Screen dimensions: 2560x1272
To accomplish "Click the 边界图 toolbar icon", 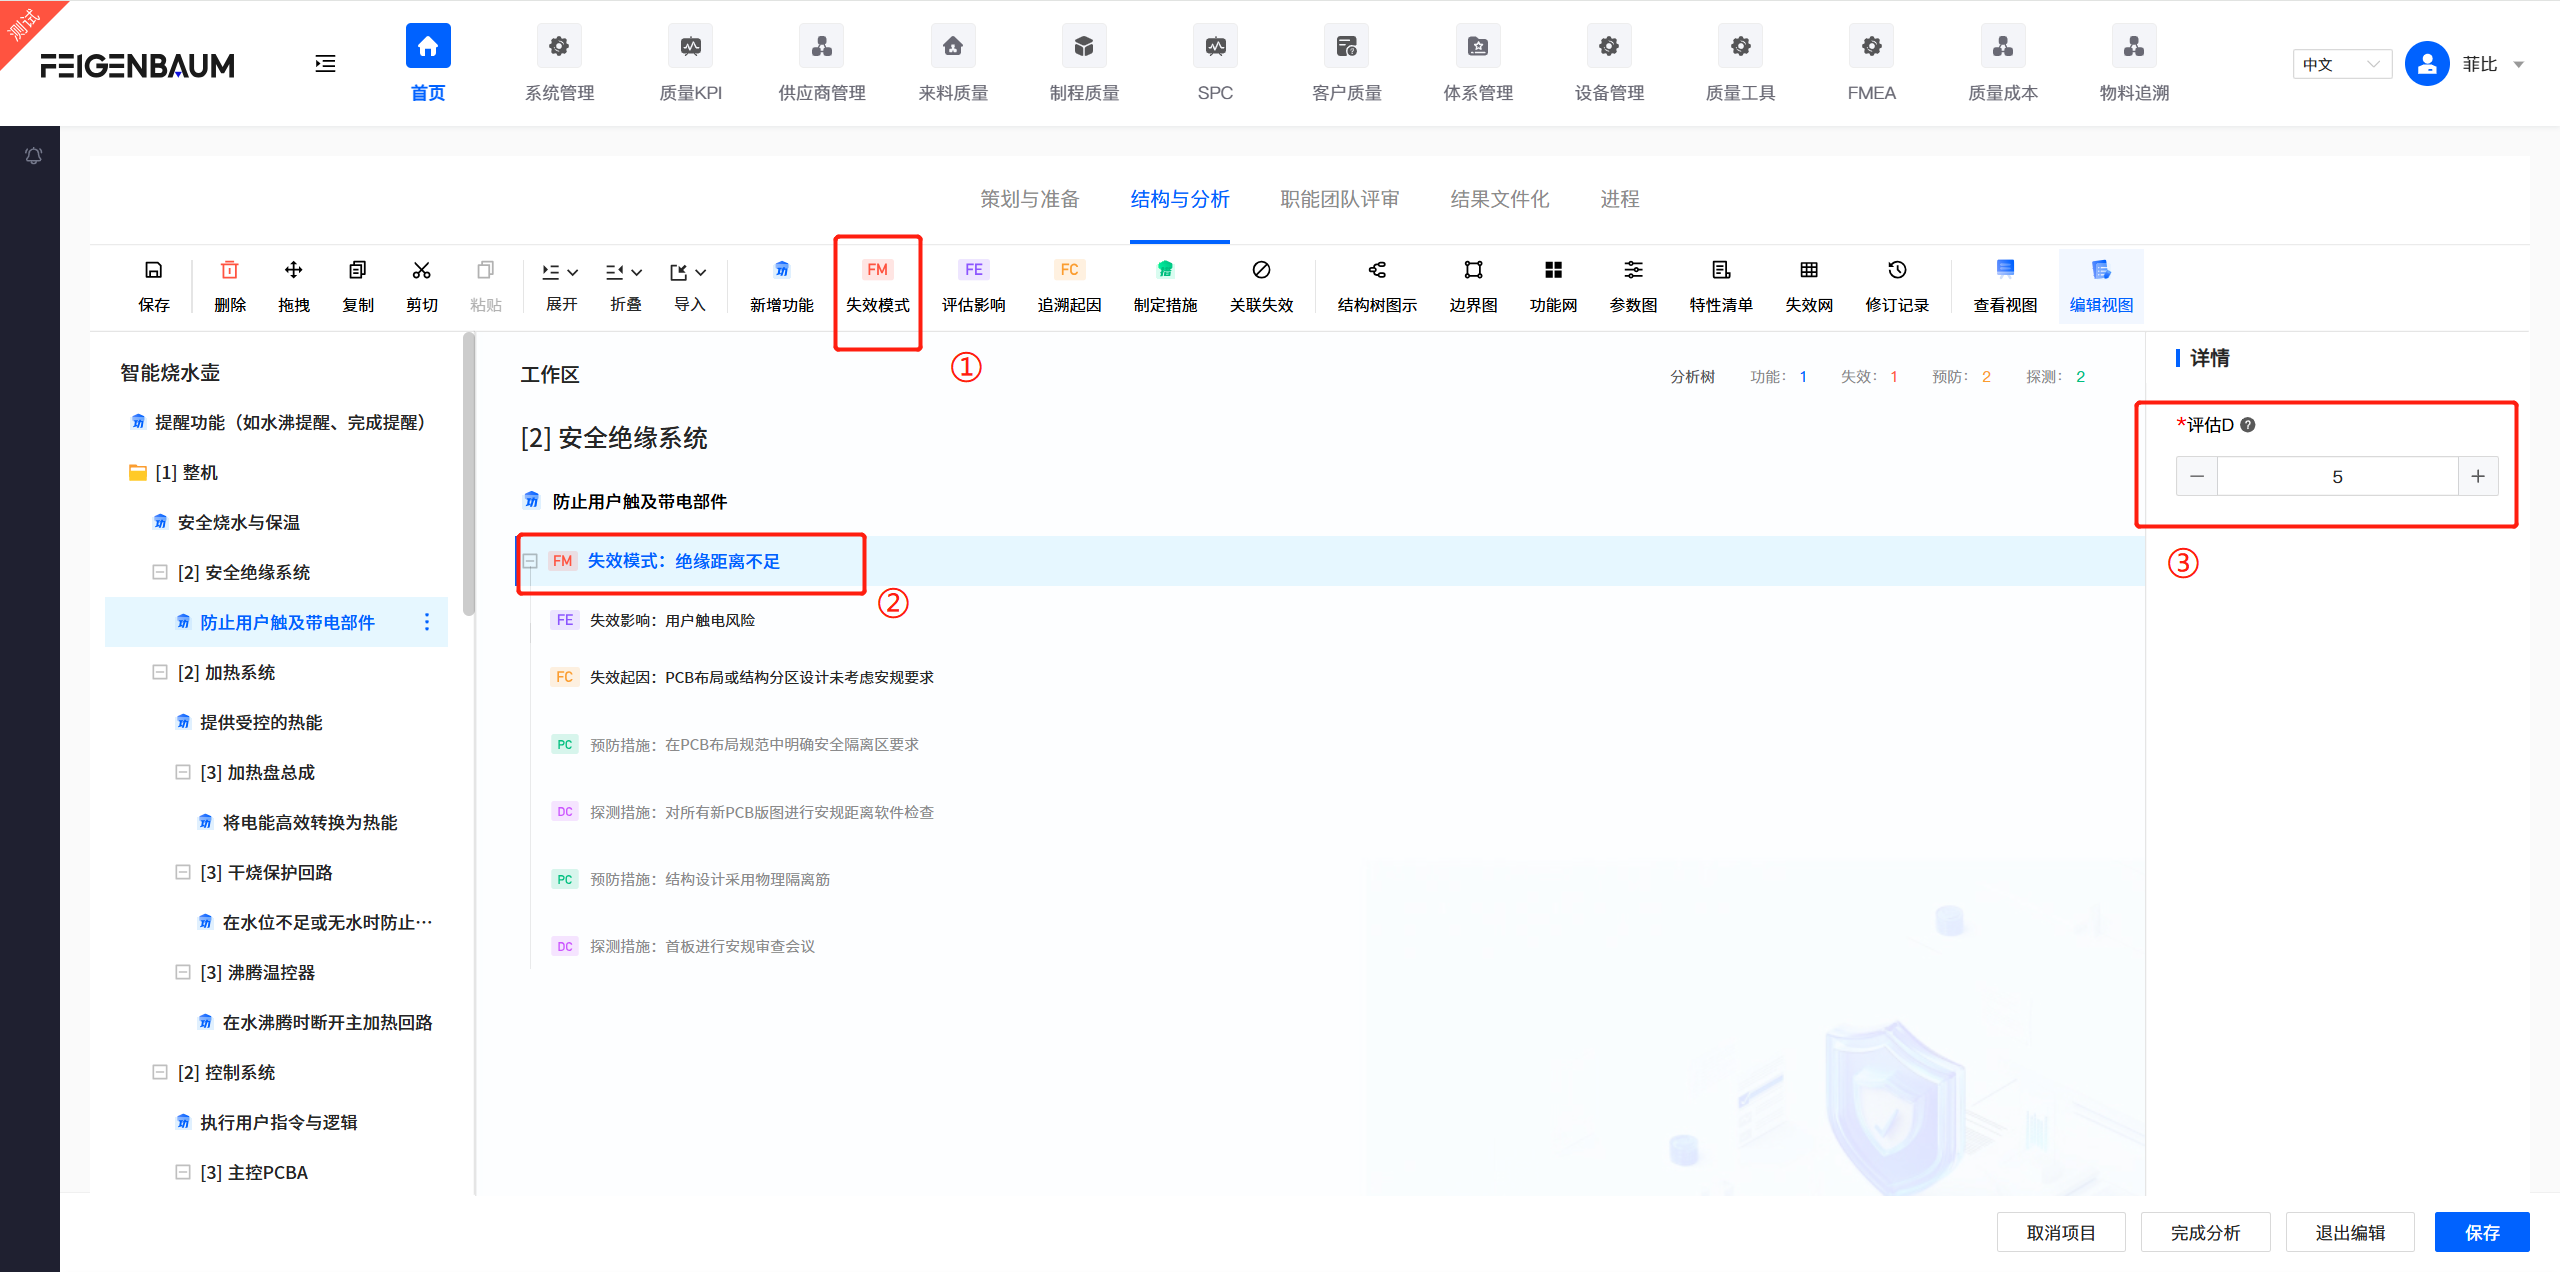I will click(x=1471, y=285).
